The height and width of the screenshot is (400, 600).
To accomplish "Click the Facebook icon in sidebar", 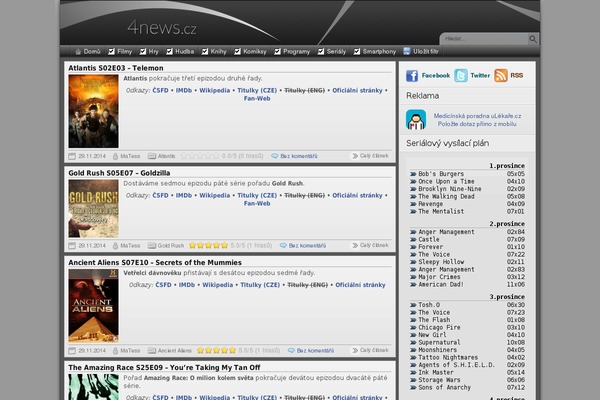I will point(412,76).
